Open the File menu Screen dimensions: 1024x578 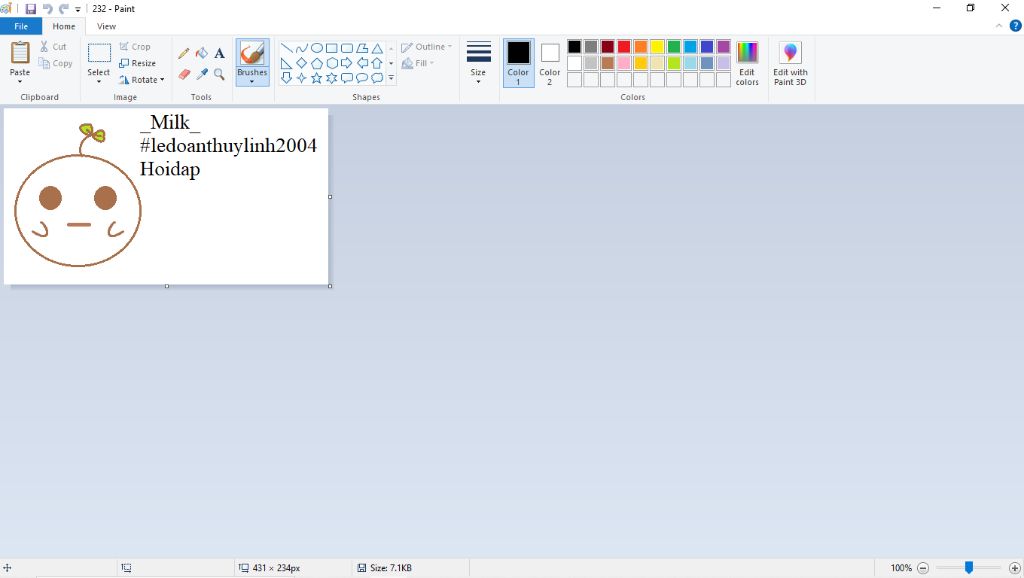coord(21,26)
